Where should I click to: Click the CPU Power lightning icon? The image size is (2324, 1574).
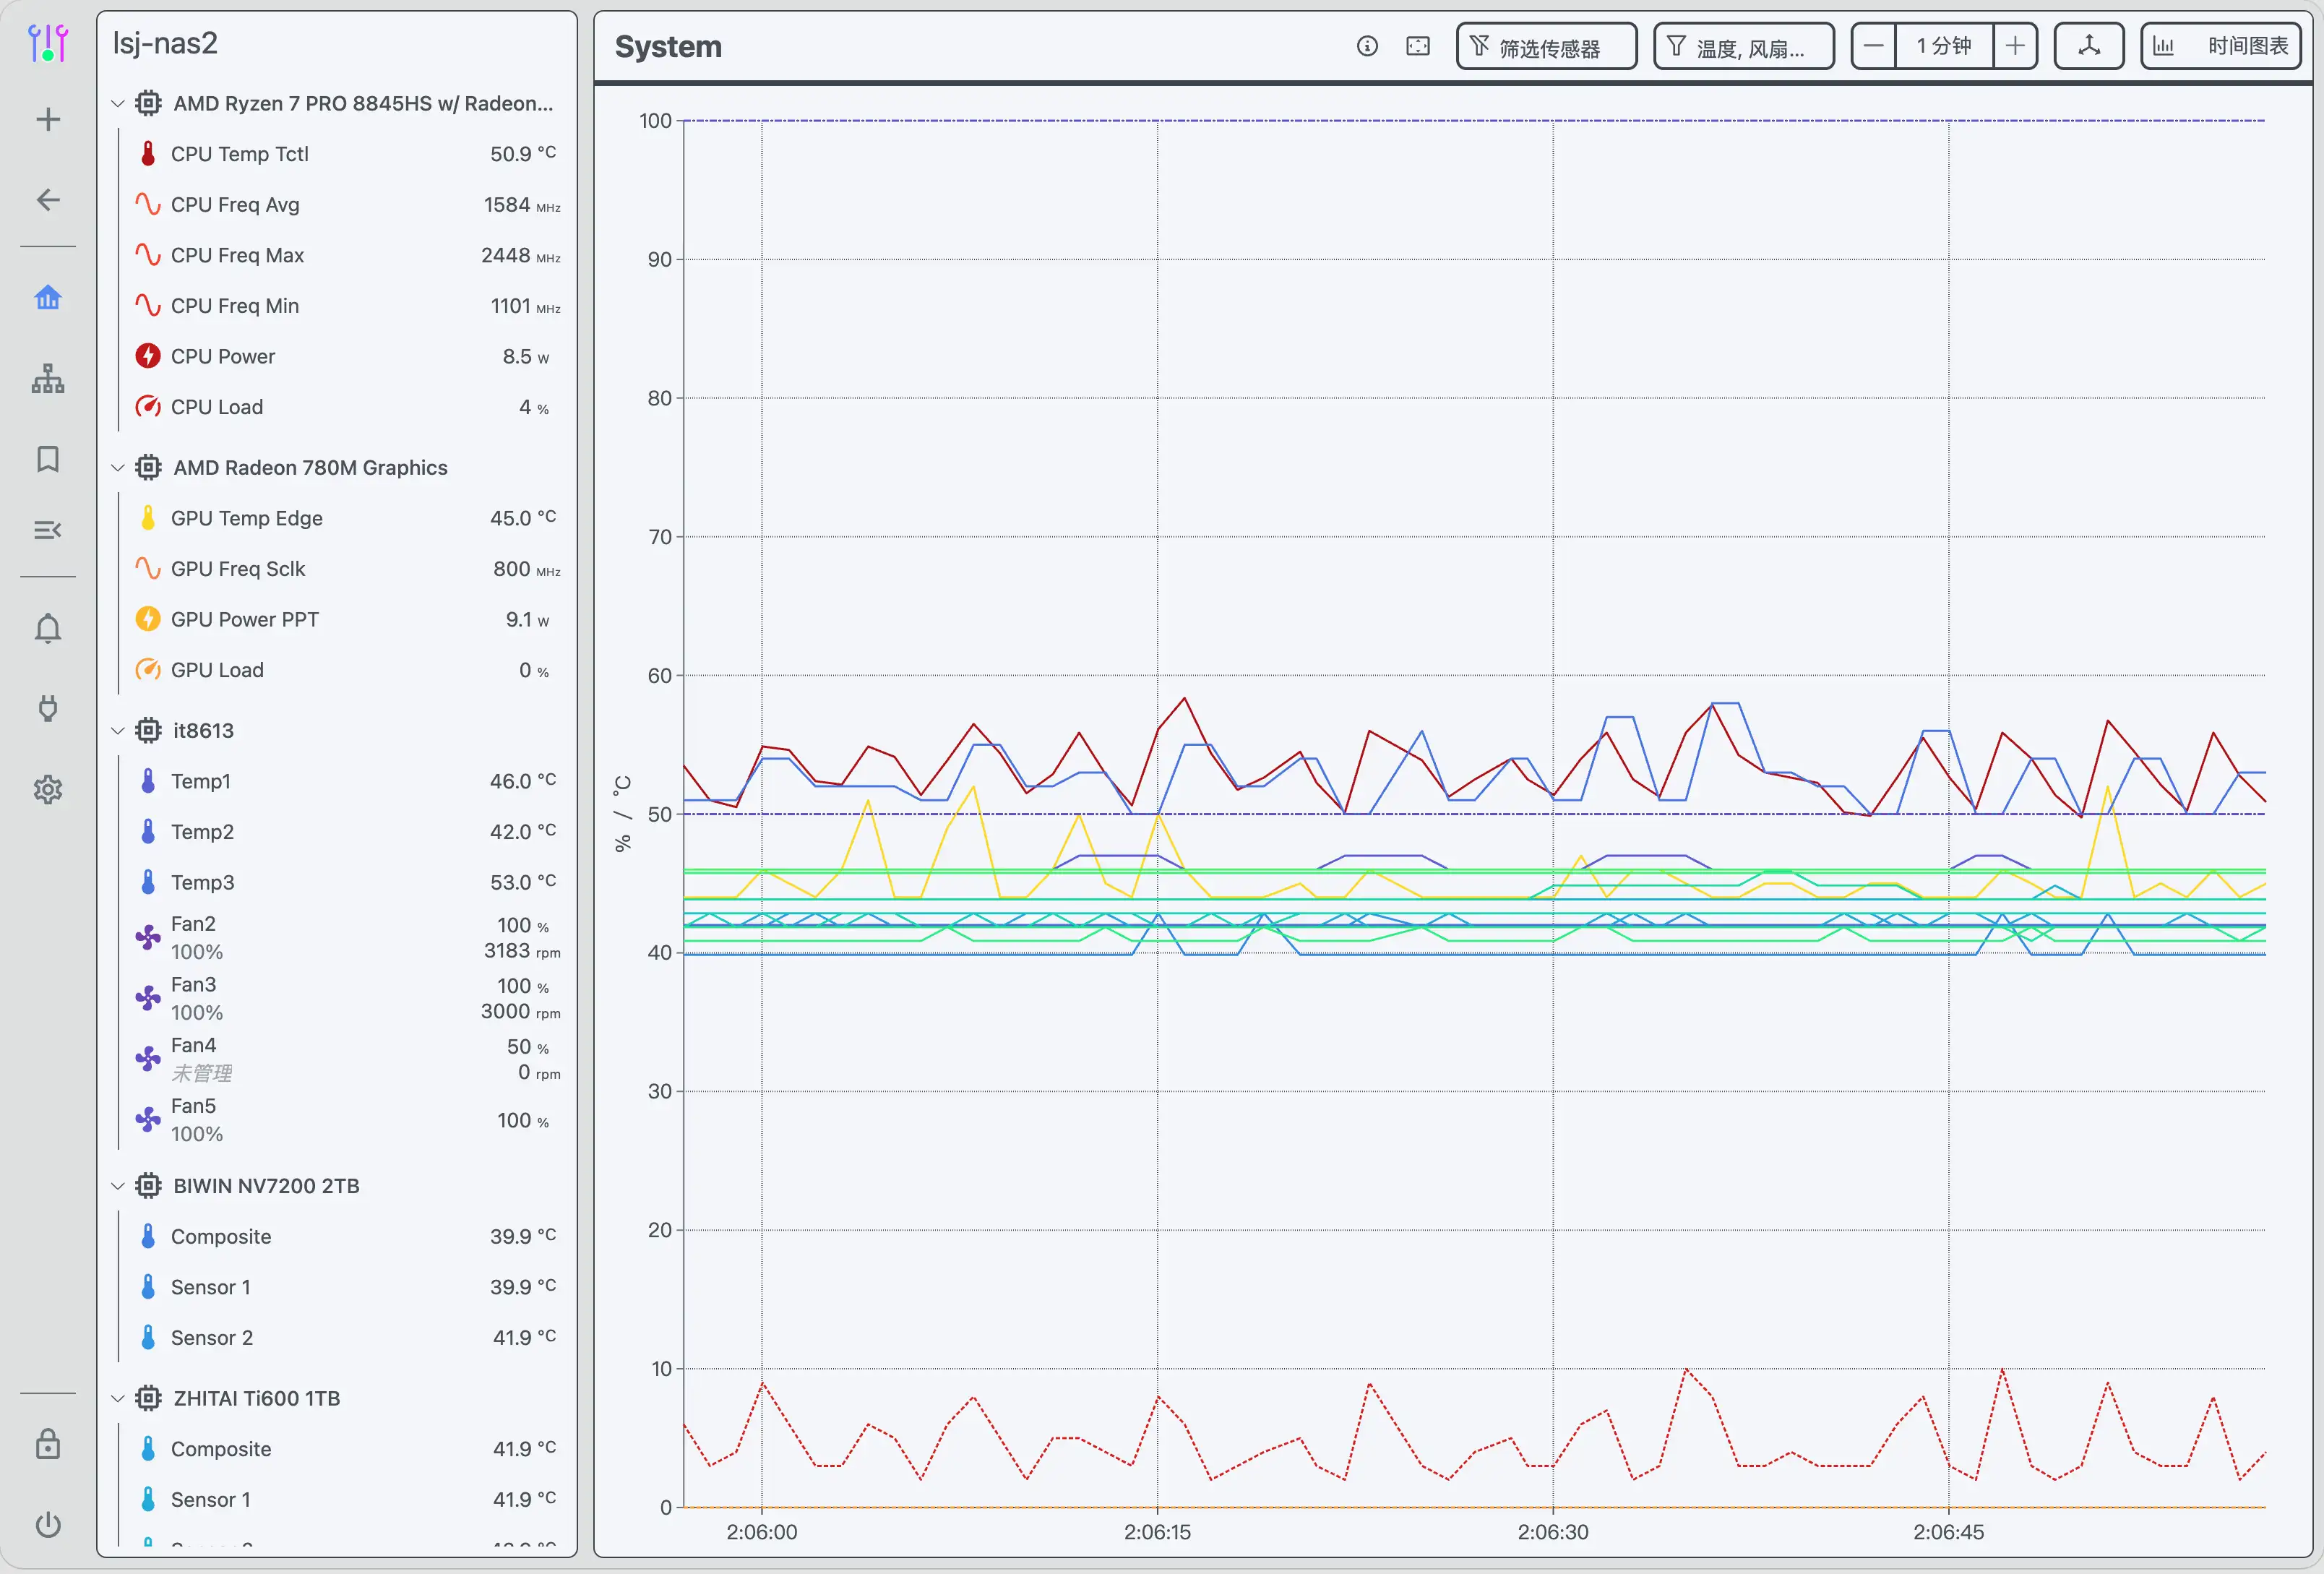tap(148, 356)
